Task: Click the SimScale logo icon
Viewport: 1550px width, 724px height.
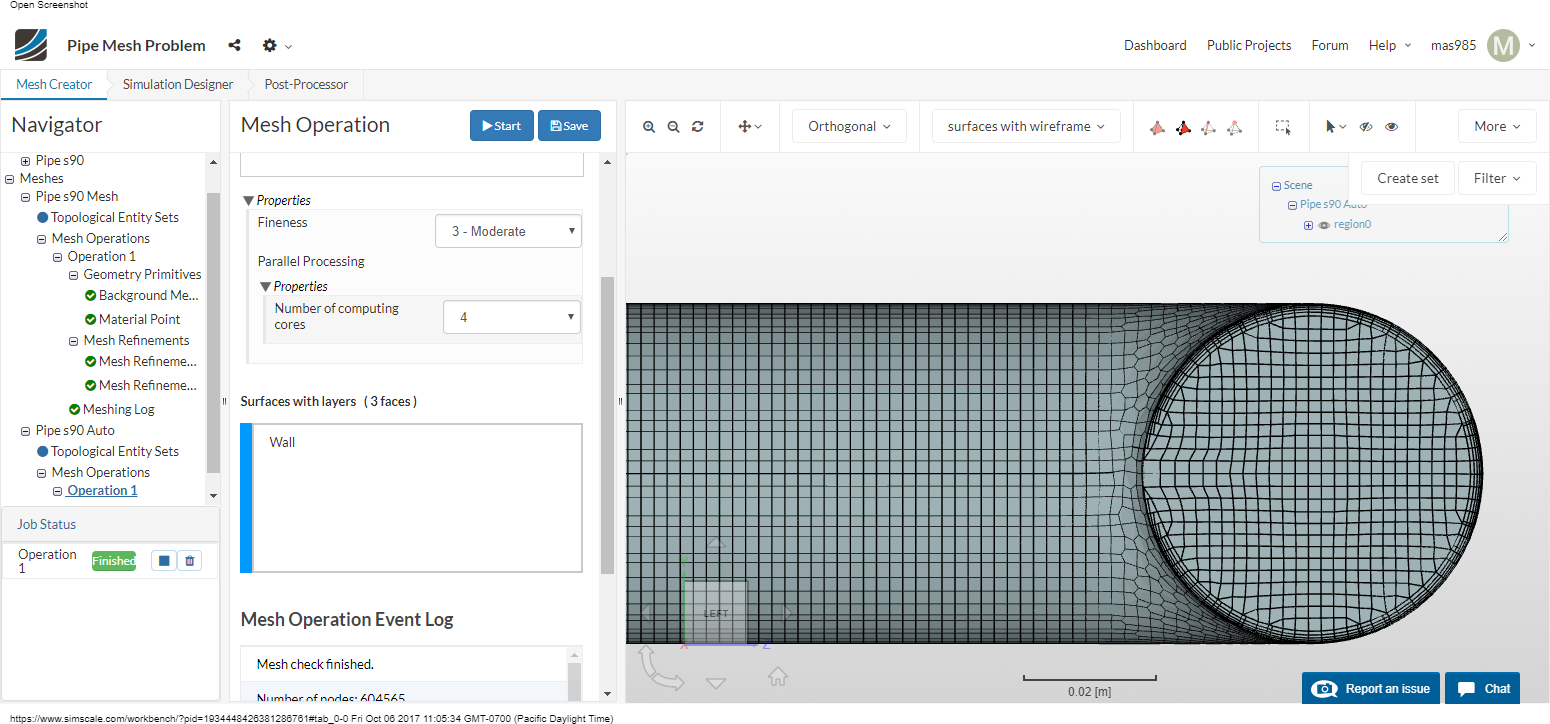Action: [31, 45]
